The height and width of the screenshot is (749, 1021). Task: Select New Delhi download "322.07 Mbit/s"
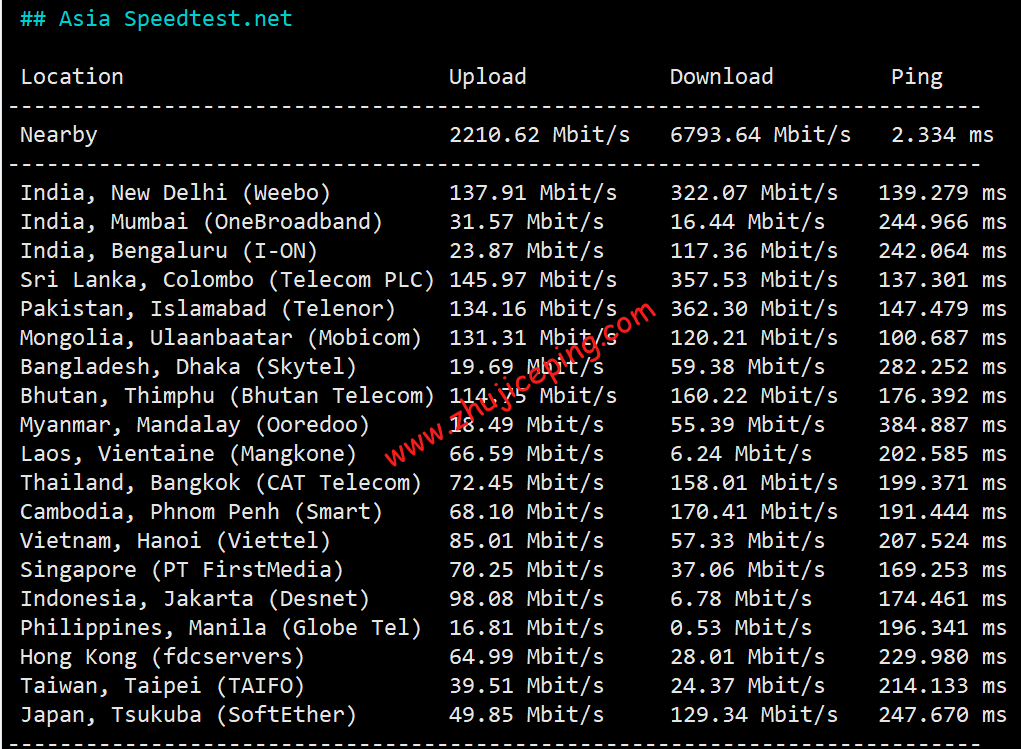click(x=754, y=193)
